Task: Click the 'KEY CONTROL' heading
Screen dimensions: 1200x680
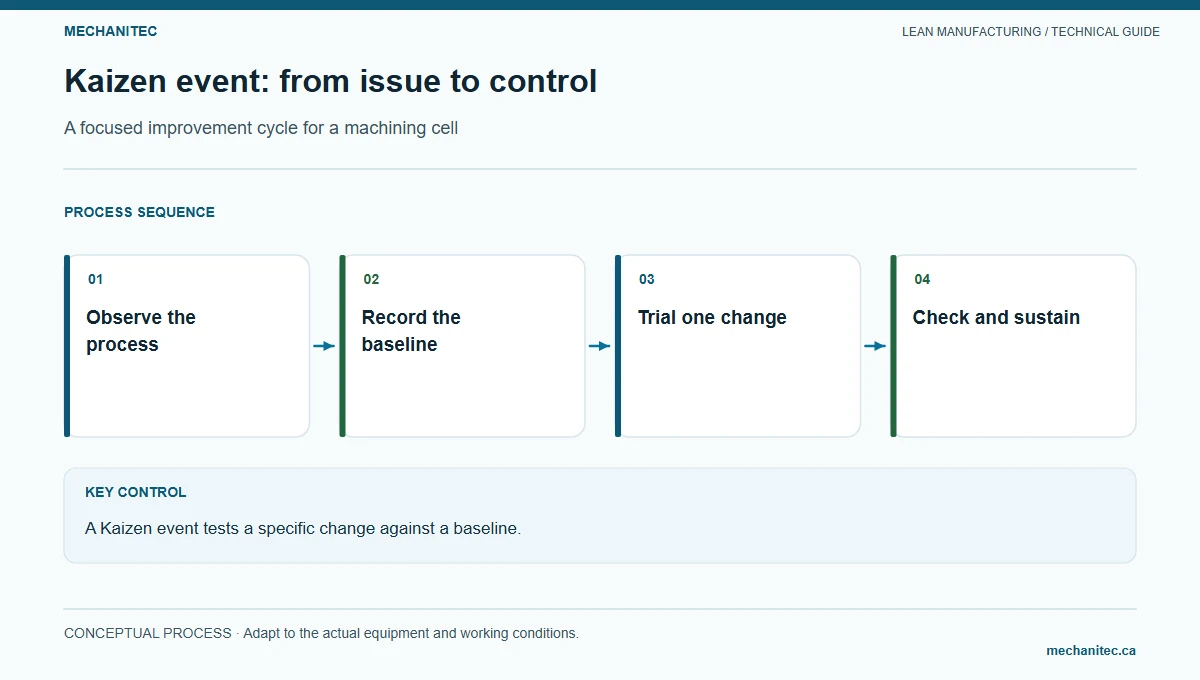Action: tap(135, 492)
